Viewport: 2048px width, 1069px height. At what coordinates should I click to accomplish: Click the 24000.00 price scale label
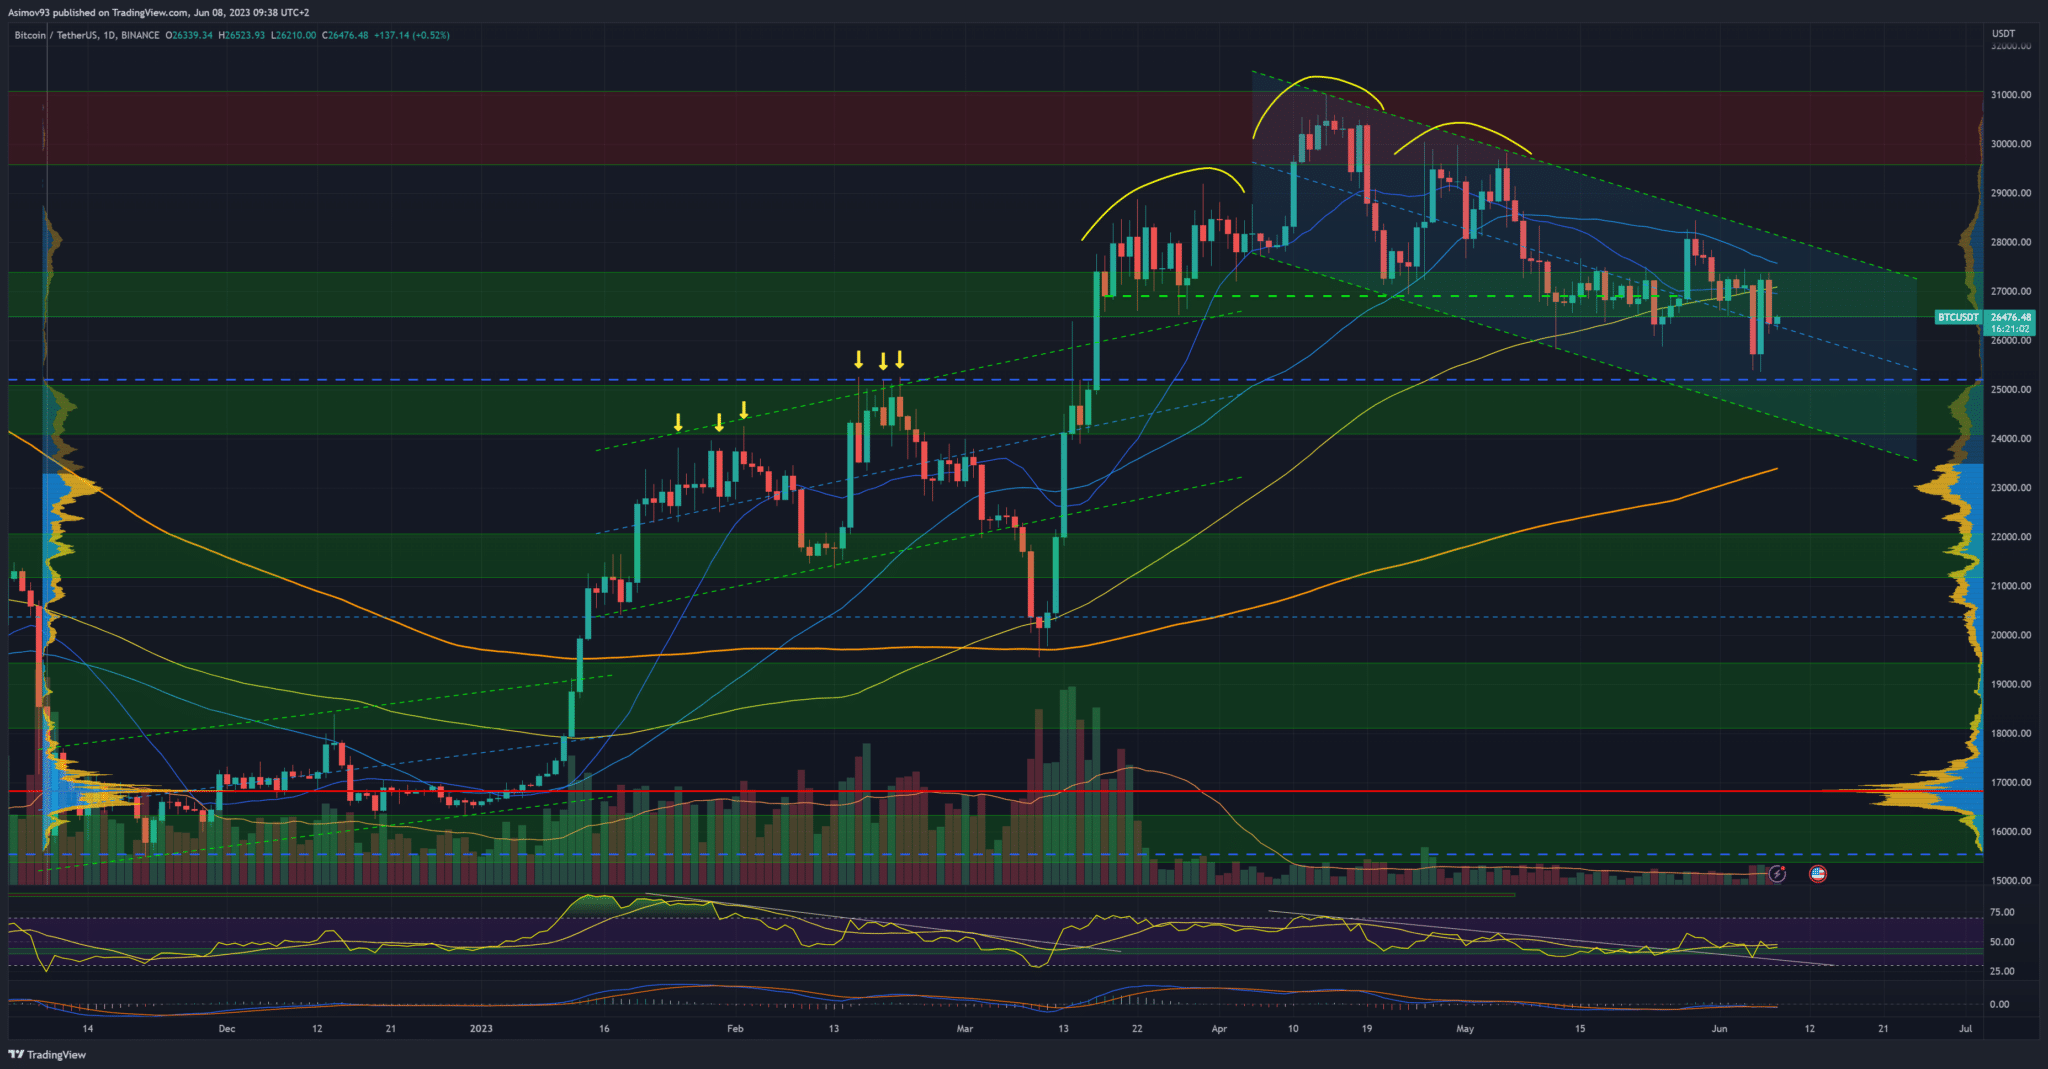(x=2011, y=439)
